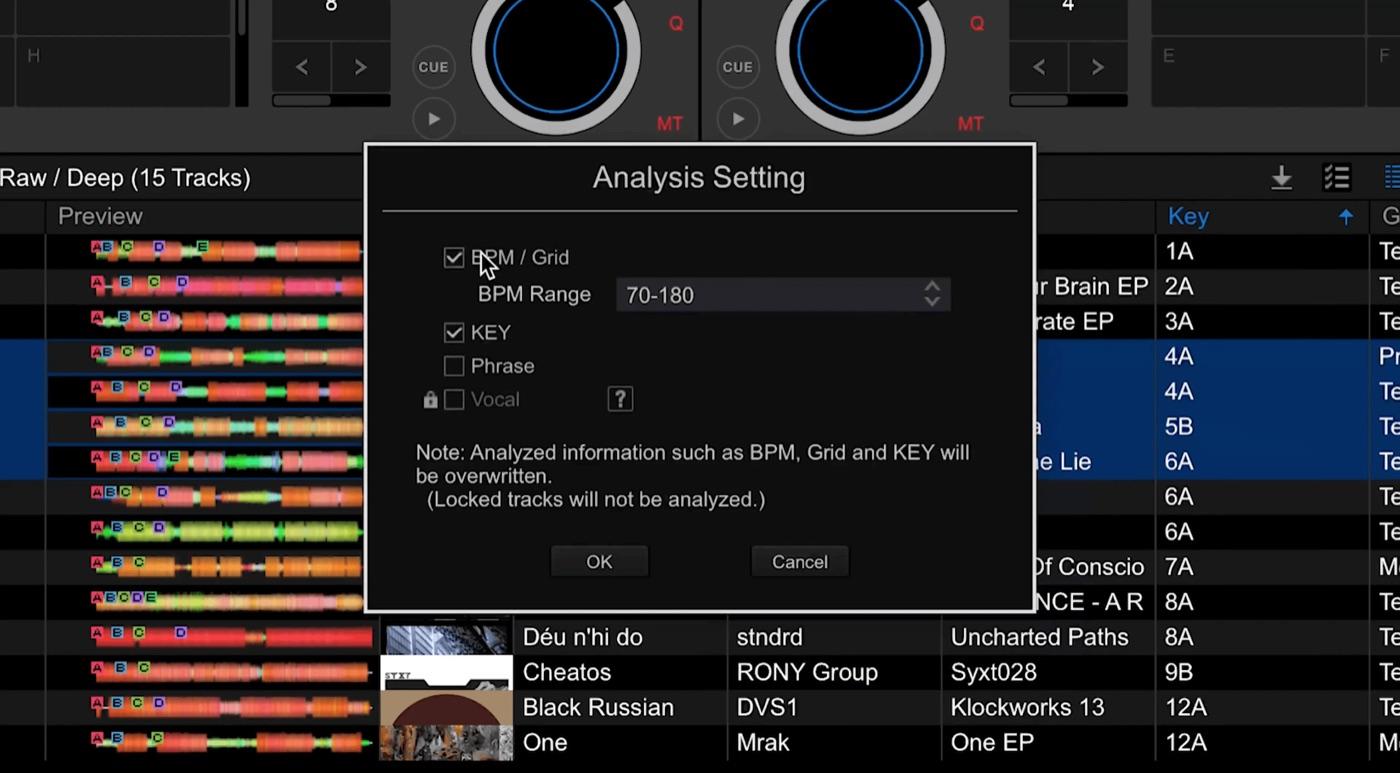Viewport: 1400px width, 773px height.
Task: Toggle right deck master tempo MT
Action: [971, 124]
